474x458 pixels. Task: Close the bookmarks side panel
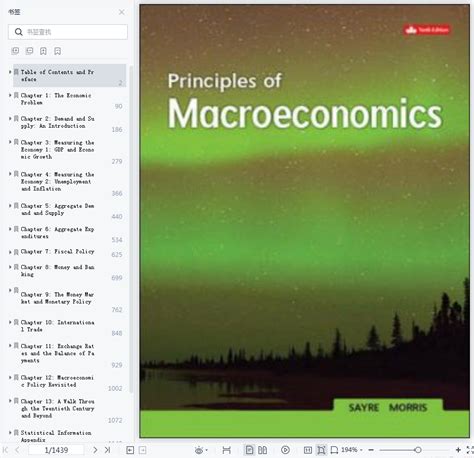pyautogui.click(x=122, y=12)
